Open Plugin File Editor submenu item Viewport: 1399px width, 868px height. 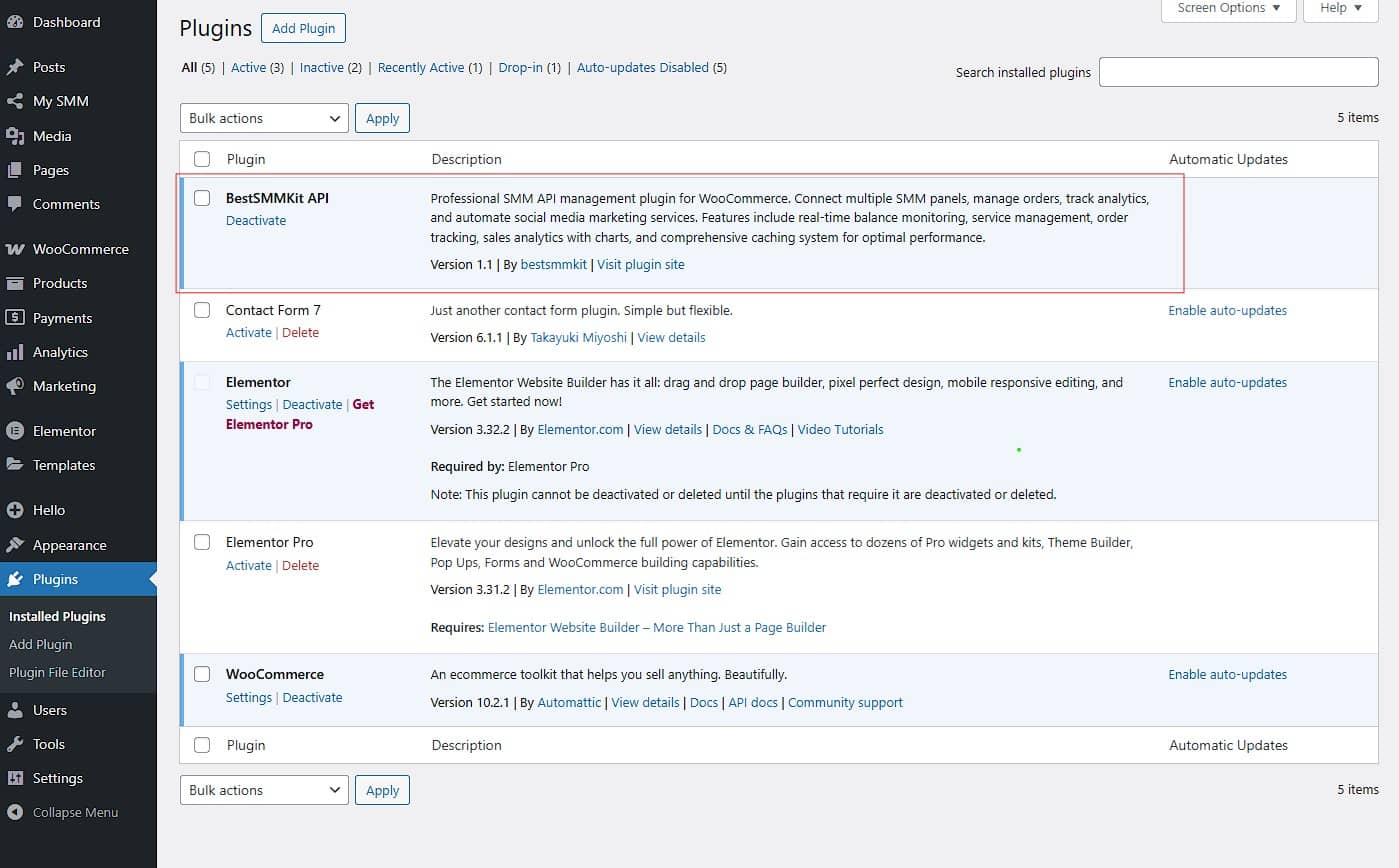(57, 672)
